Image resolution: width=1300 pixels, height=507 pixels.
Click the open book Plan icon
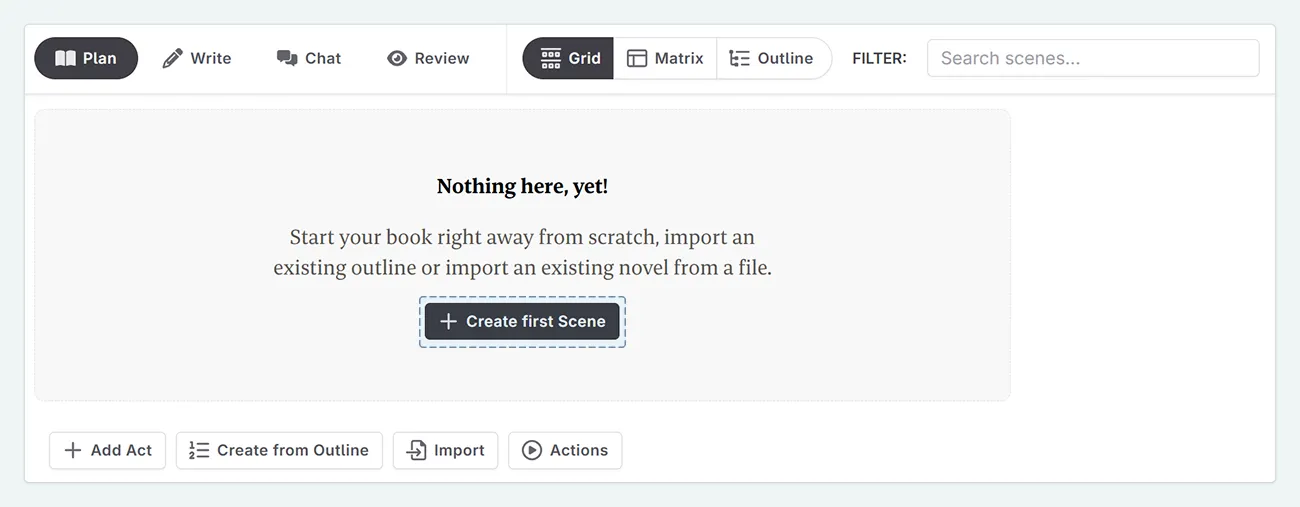66,58
